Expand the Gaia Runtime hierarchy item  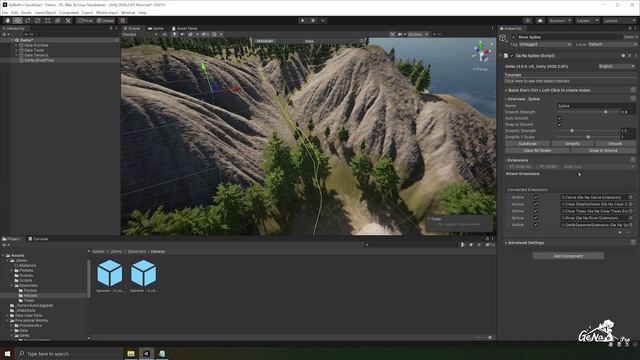point(16,45)
